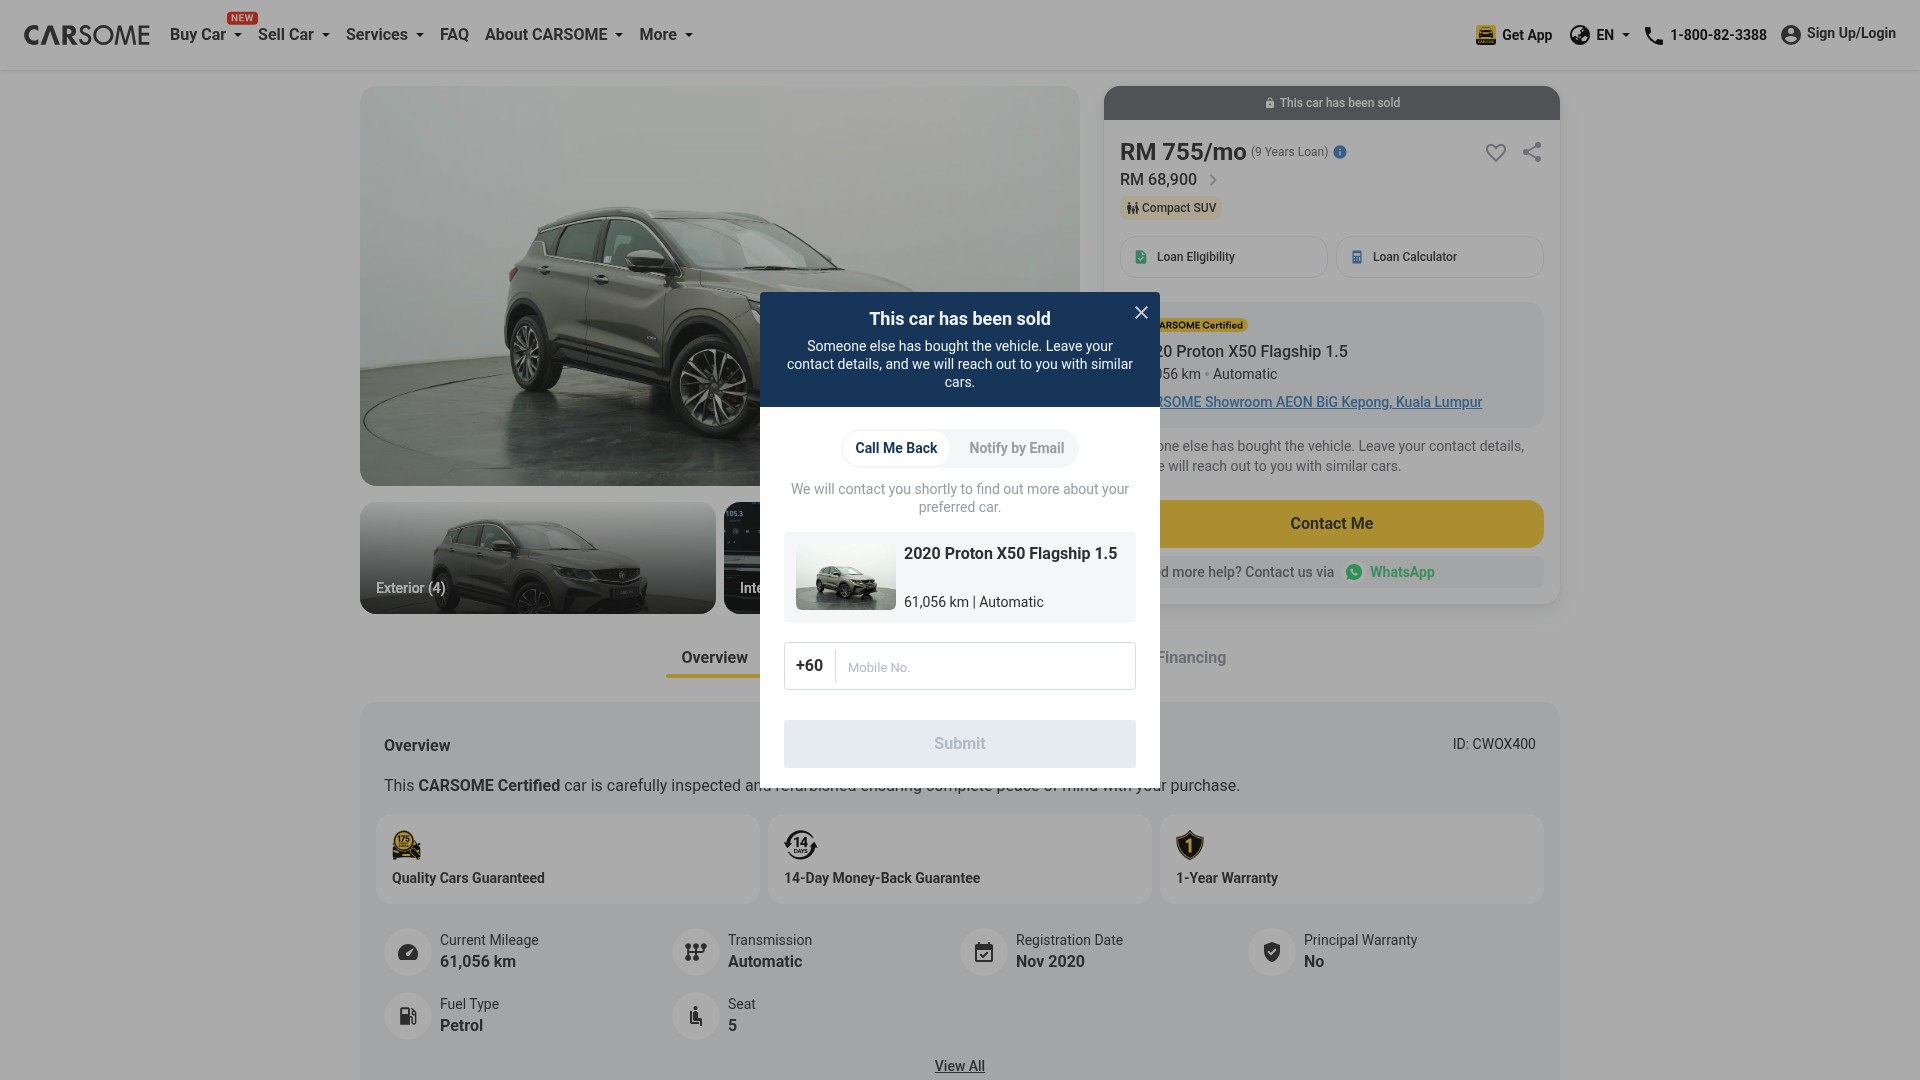Click the Principal Warranty shield icon
Image resolution: width=1920 pixels, height=1080 pixels.
(x=1272, y=952)
